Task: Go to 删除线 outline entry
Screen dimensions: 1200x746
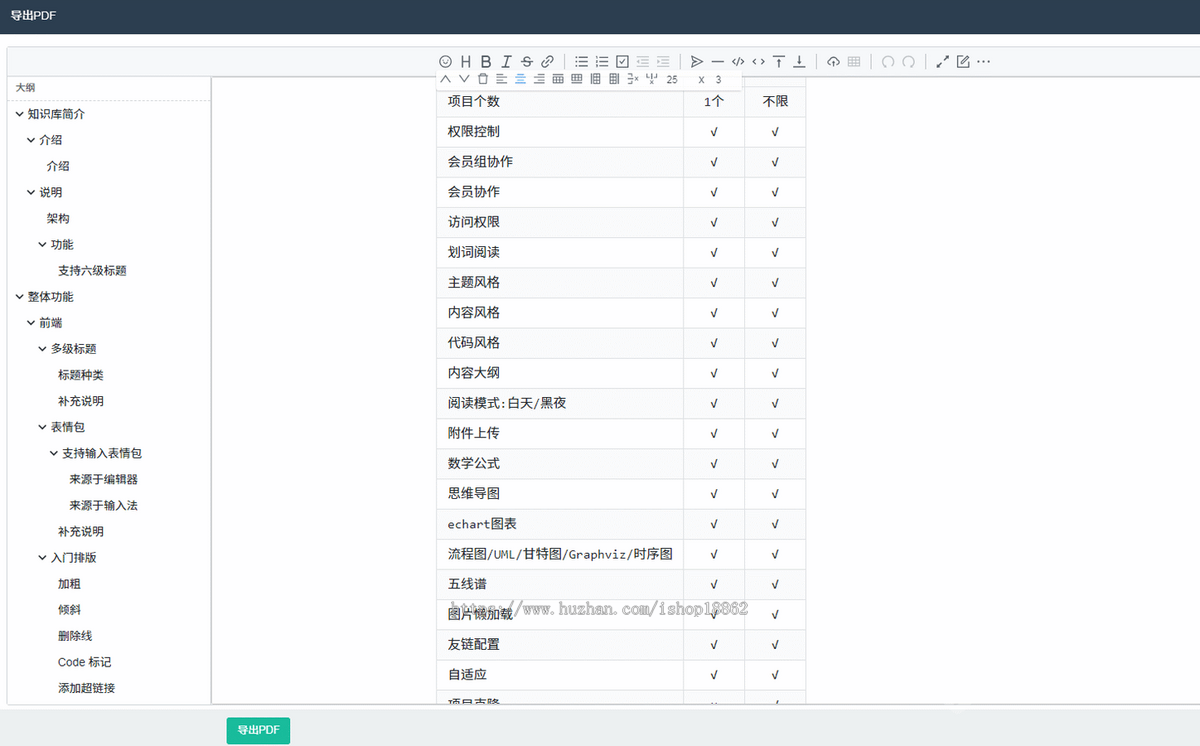Action: coord(75,635)
